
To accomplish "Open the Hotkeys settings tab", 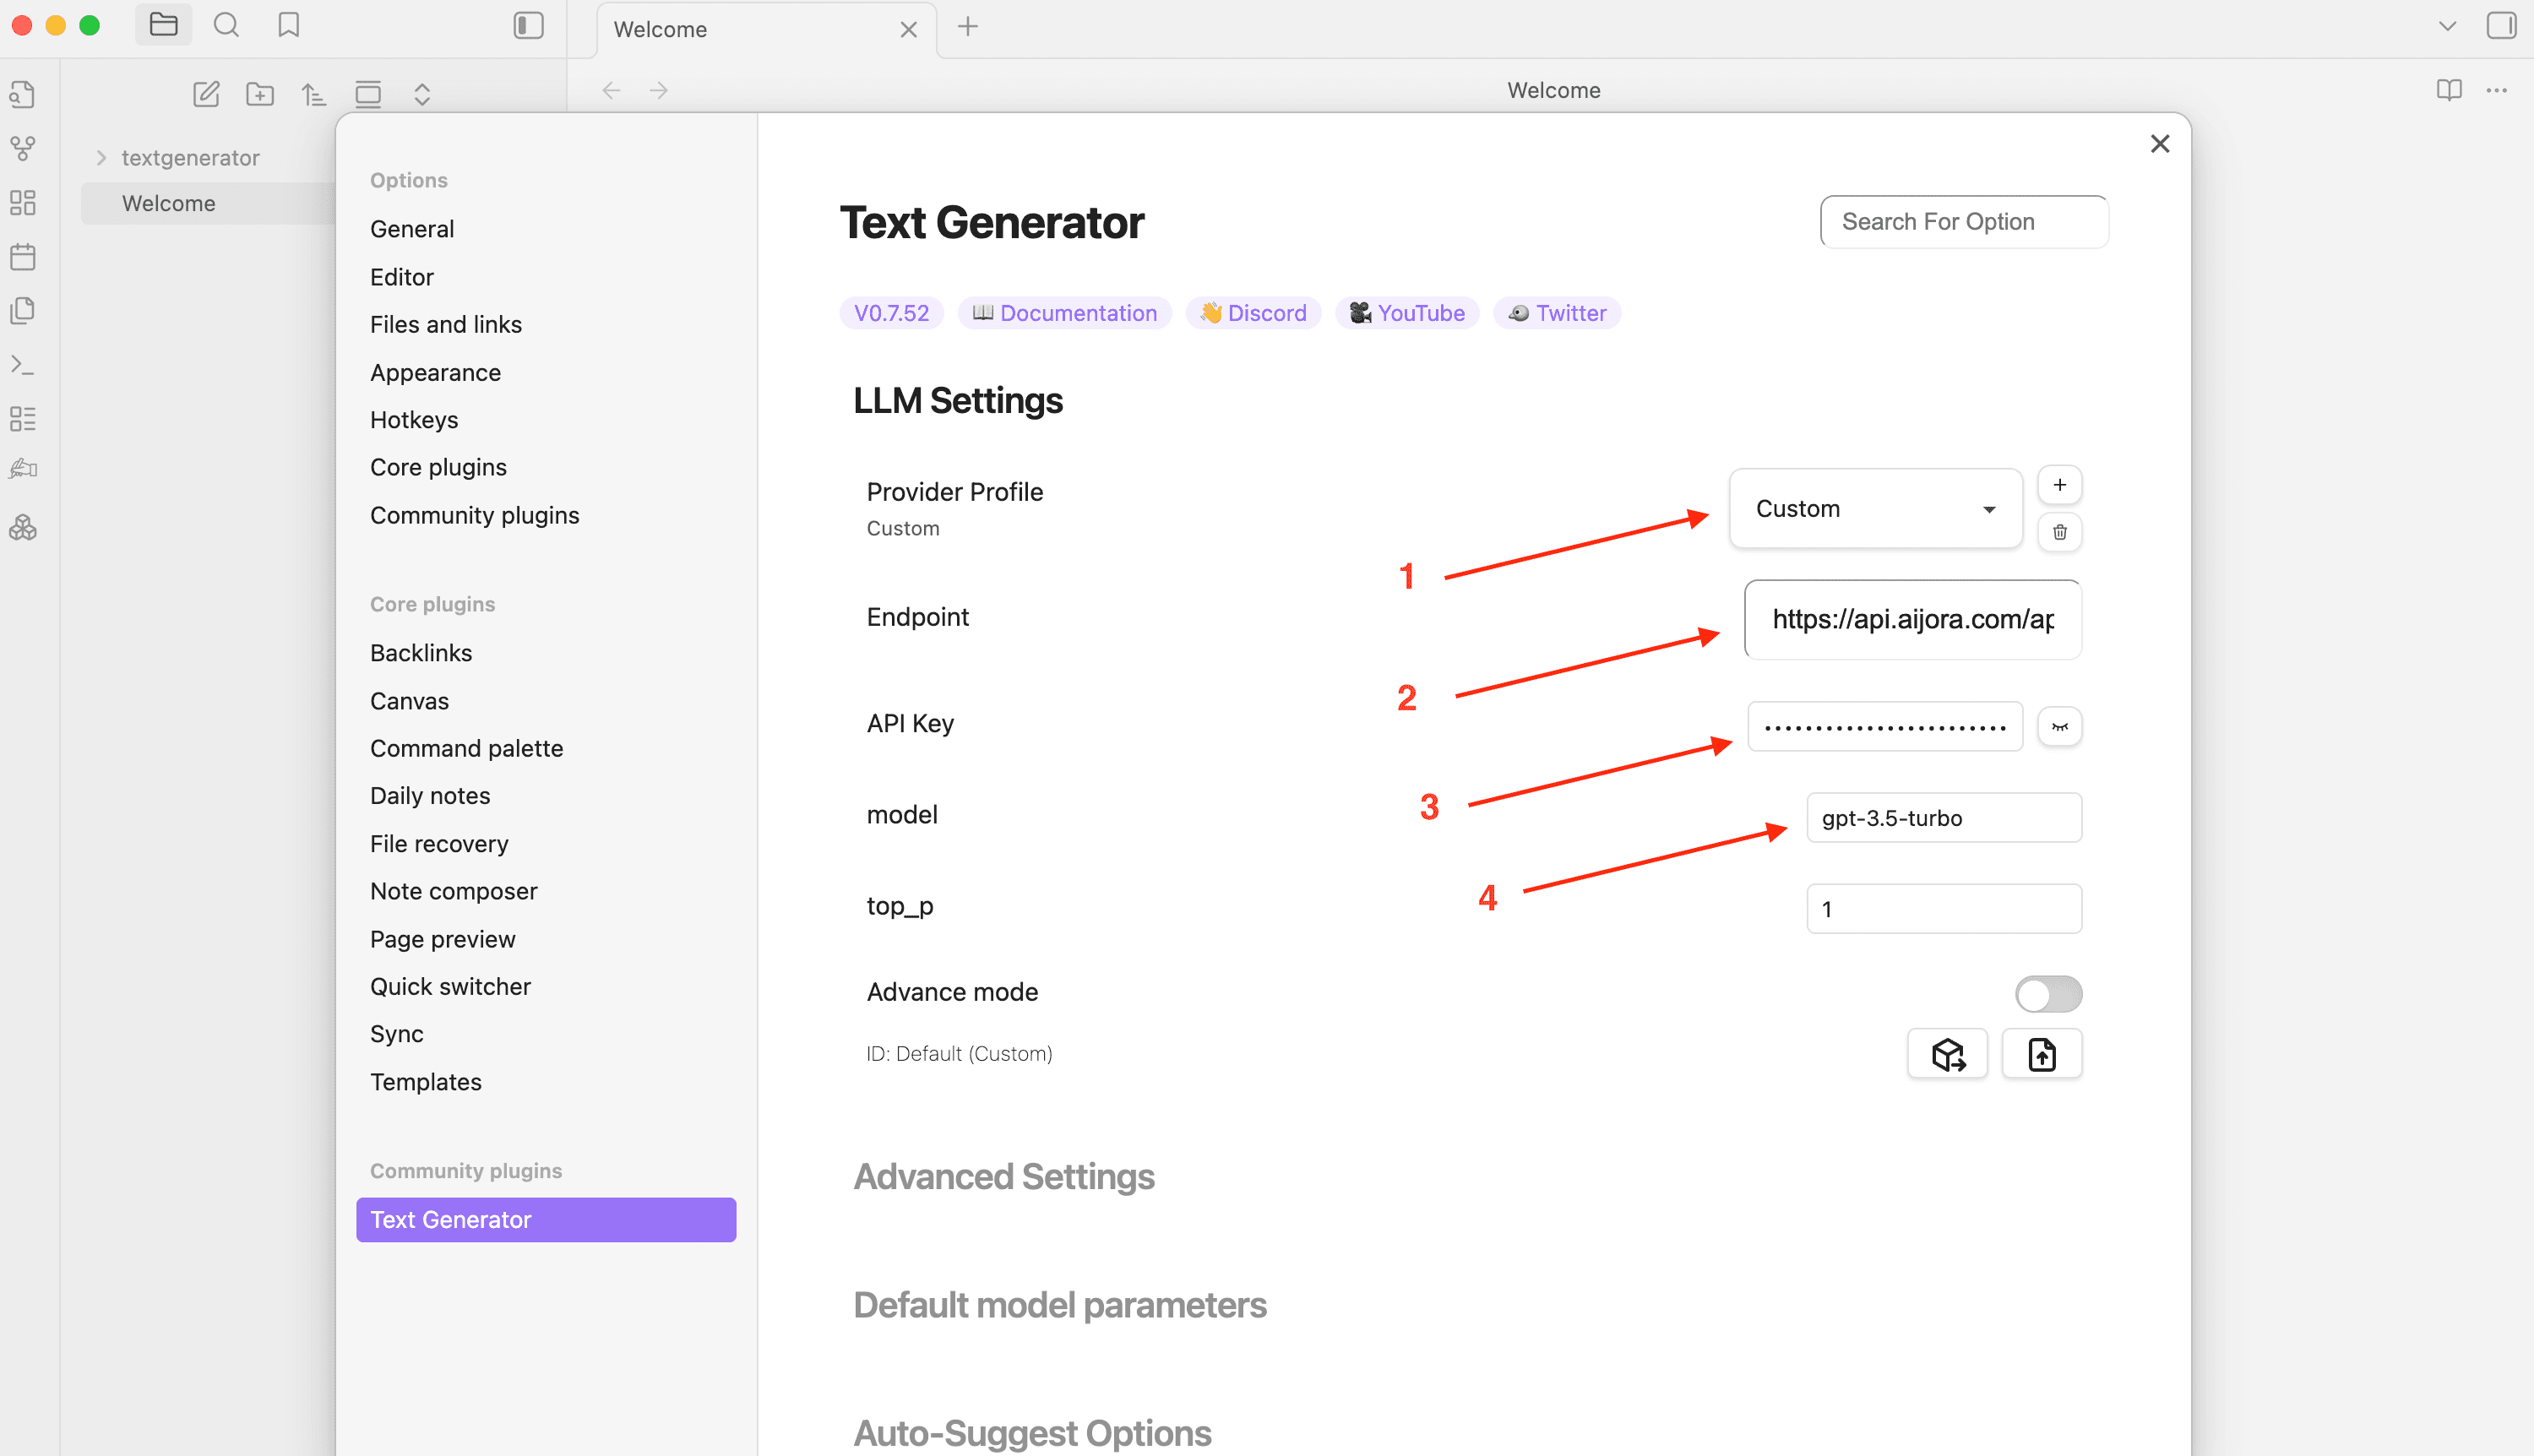I will click(413, 420).
